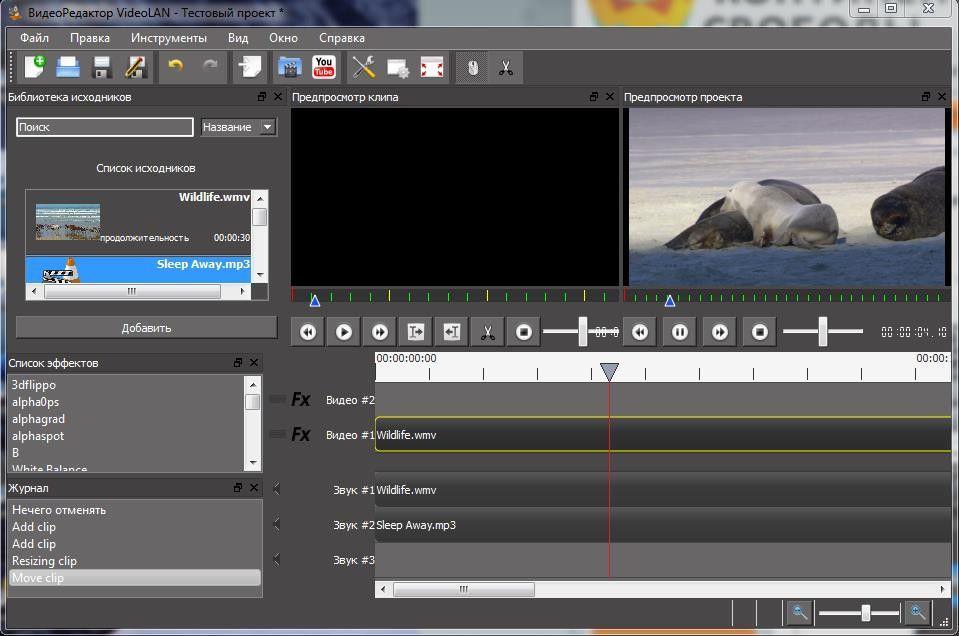Share the project on YouTube
959x636 pixels.
pos(324,67)
